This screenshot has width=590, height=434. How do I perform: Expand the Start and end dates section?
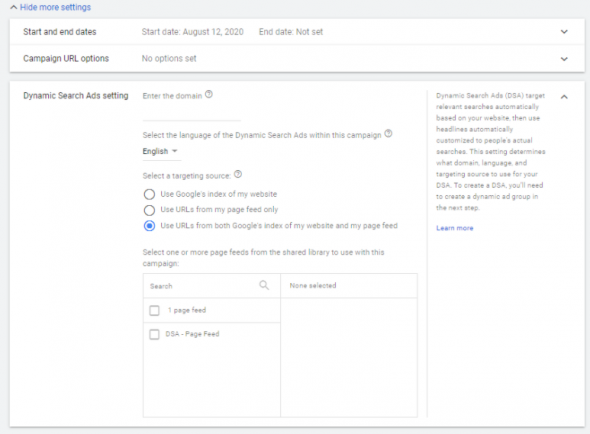click(564, 32)
